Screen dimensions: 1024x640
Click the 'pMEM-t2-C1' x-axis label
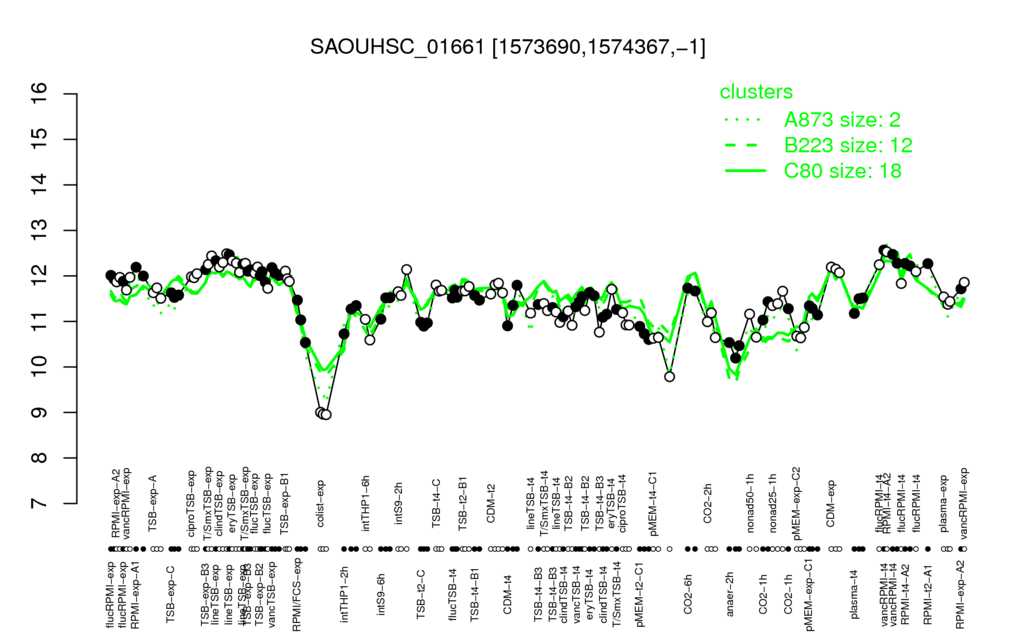(640, 594)
